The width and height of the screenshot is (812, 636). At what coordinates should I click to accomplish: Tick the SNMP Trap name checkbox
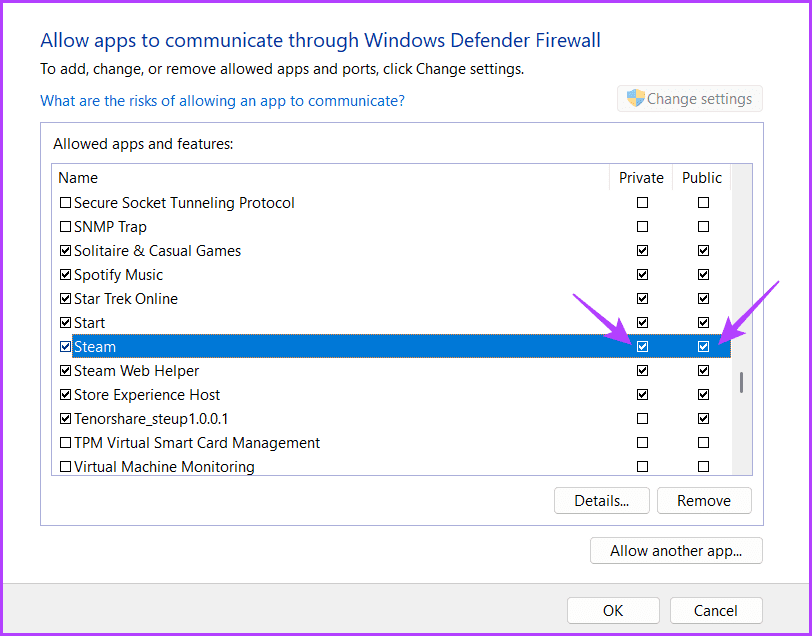[65, 227]
